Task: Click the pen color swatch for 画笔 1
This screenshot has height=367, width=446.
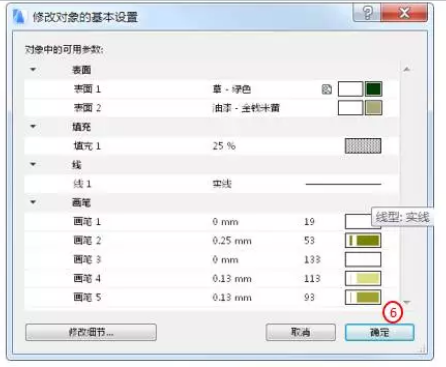Action: pos(358,222)
